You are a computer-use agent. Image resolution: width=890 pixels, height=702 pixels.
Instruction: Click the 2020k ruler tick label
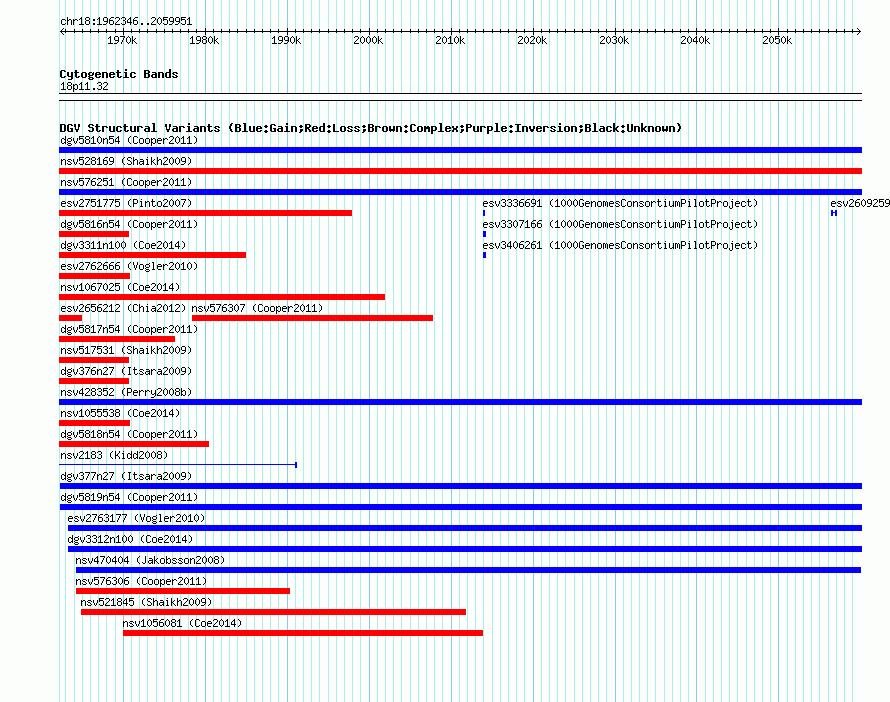(x=532, y=40)
